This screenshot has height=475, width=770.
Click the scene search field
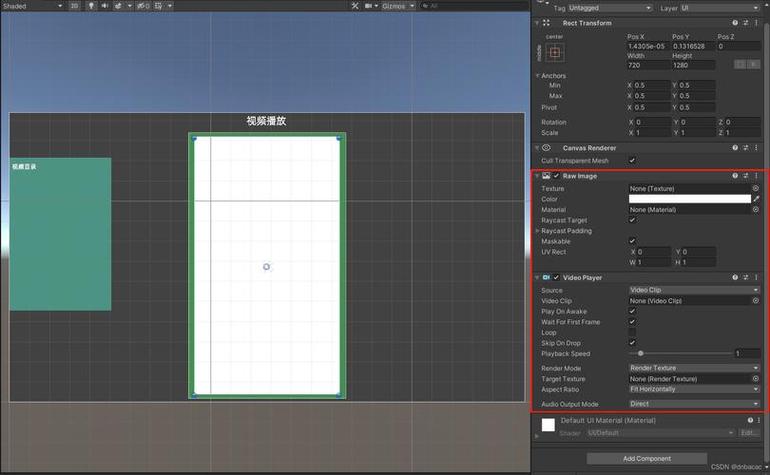pos(474,6)
